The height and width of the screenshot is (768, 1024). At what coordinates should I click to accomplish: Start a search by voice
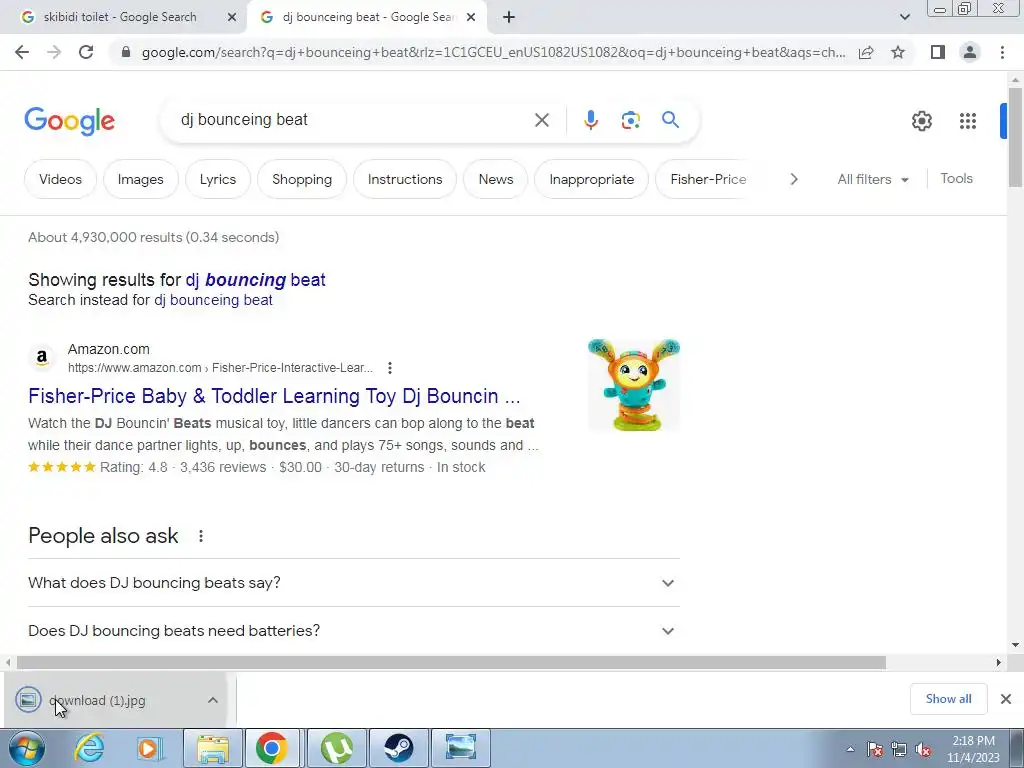pos(590,120)
